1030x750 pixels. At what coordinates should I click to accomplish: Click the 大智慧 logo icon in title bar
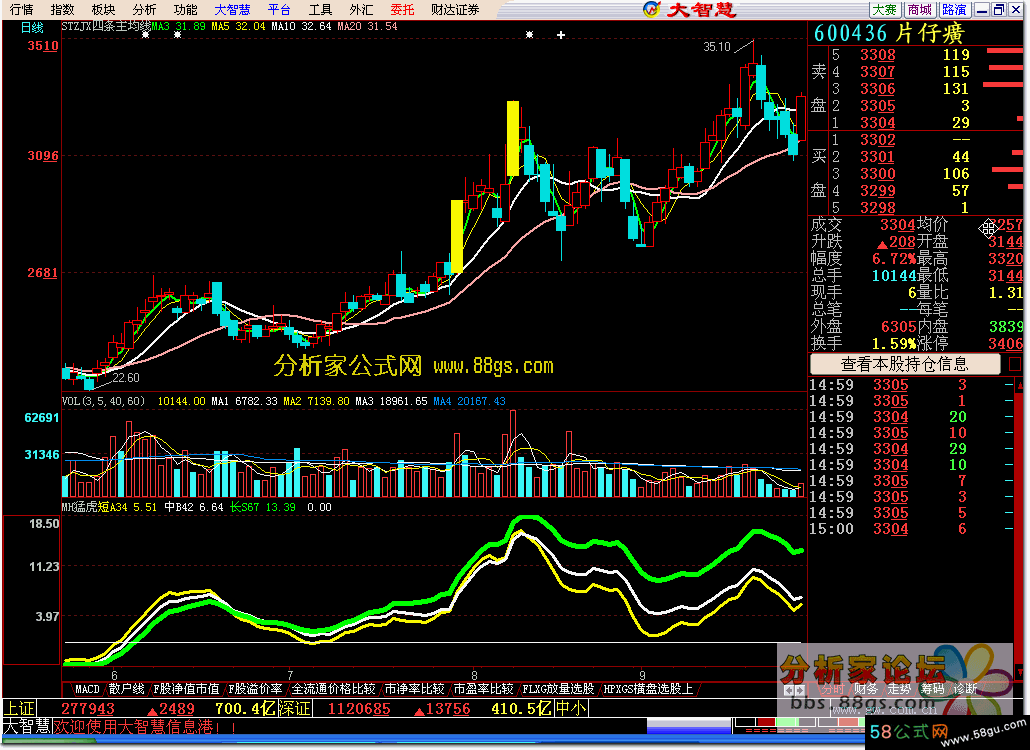pos(651,9)
